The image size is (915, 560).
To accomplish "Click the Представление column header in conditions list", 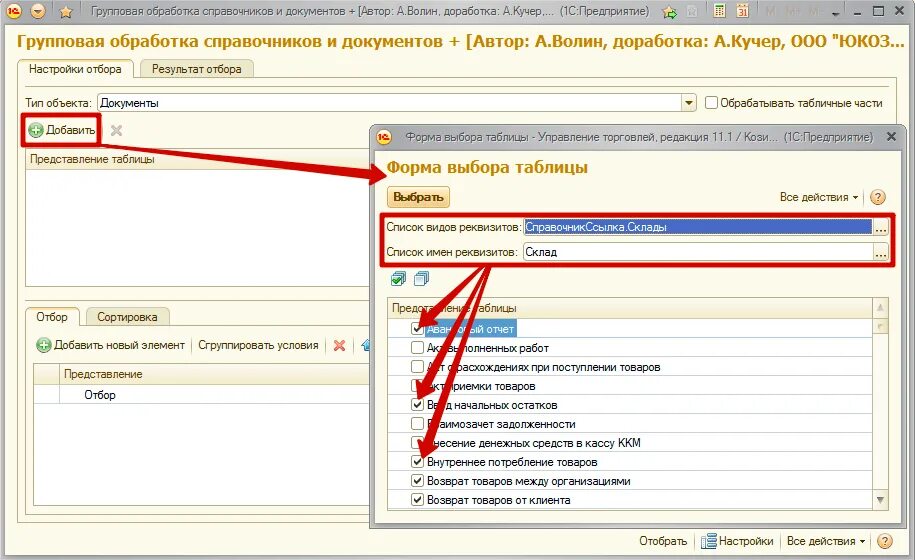I will click(x=215, y=374).
